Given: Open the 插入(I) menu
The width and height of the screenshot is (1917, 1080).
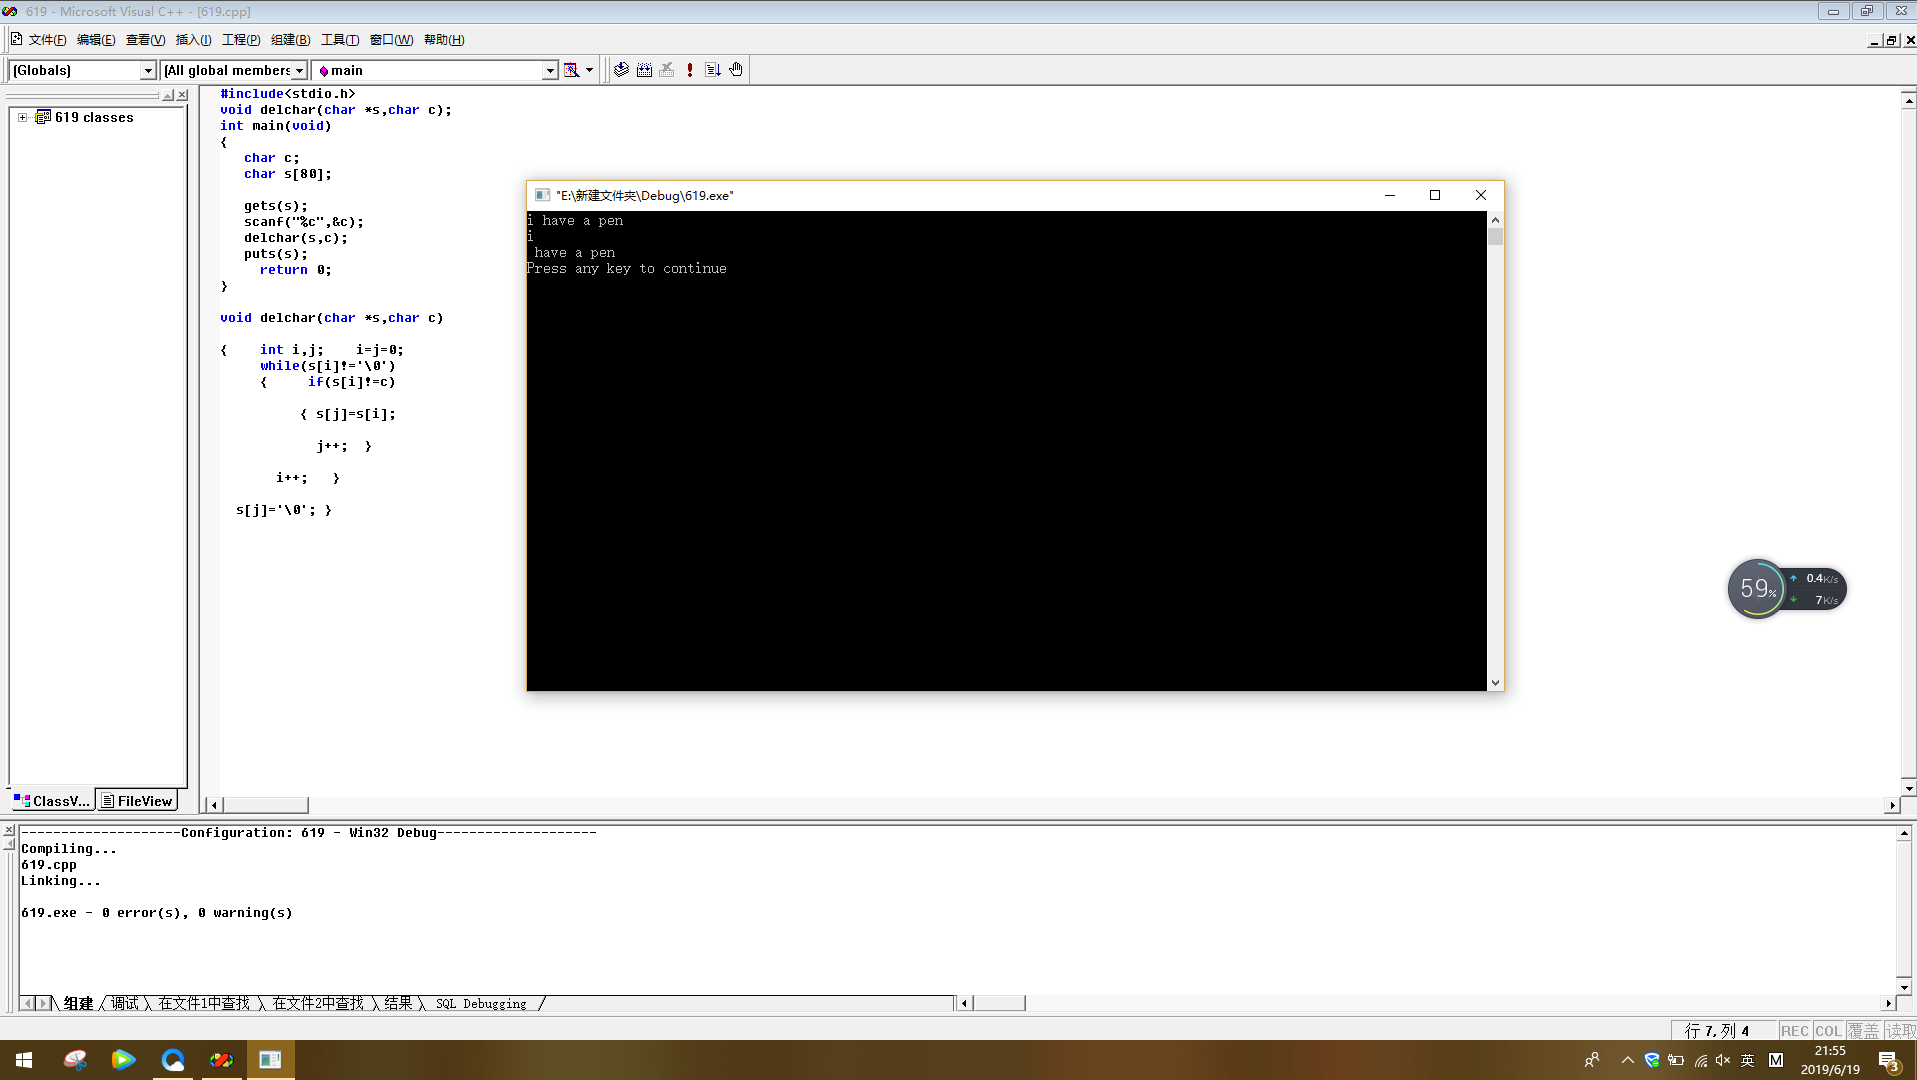Looking at the screenshot, I should coord(193,40).
